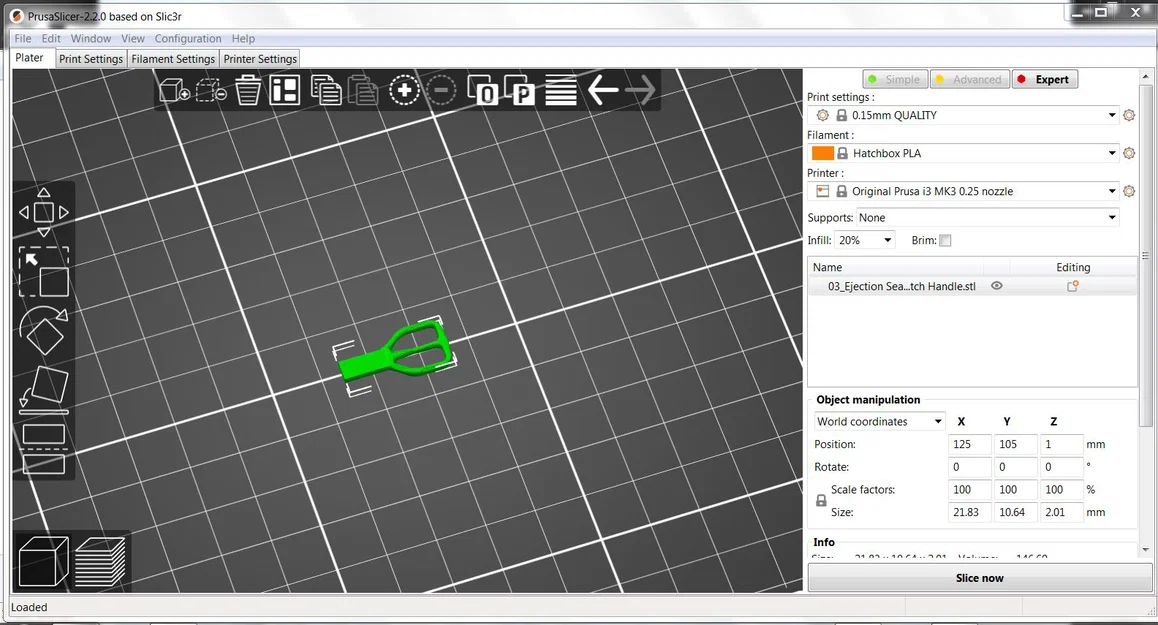Switch to the Printer Settings tab
Screen dimensions: 1158x625
point(260,58)
